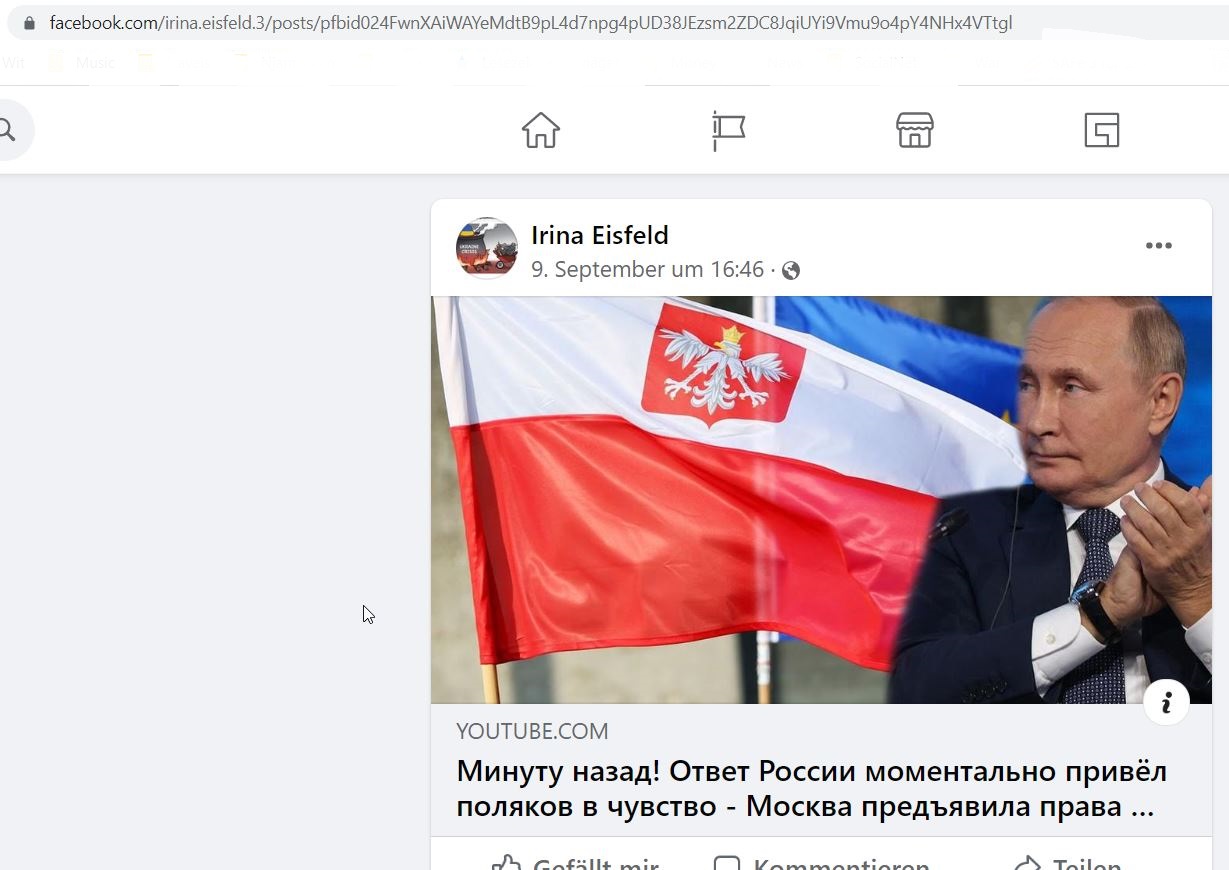Viewport: 1229px width, 870px height.
Task: Click the padlock site security icon
Action: click(x=30, y=22)
